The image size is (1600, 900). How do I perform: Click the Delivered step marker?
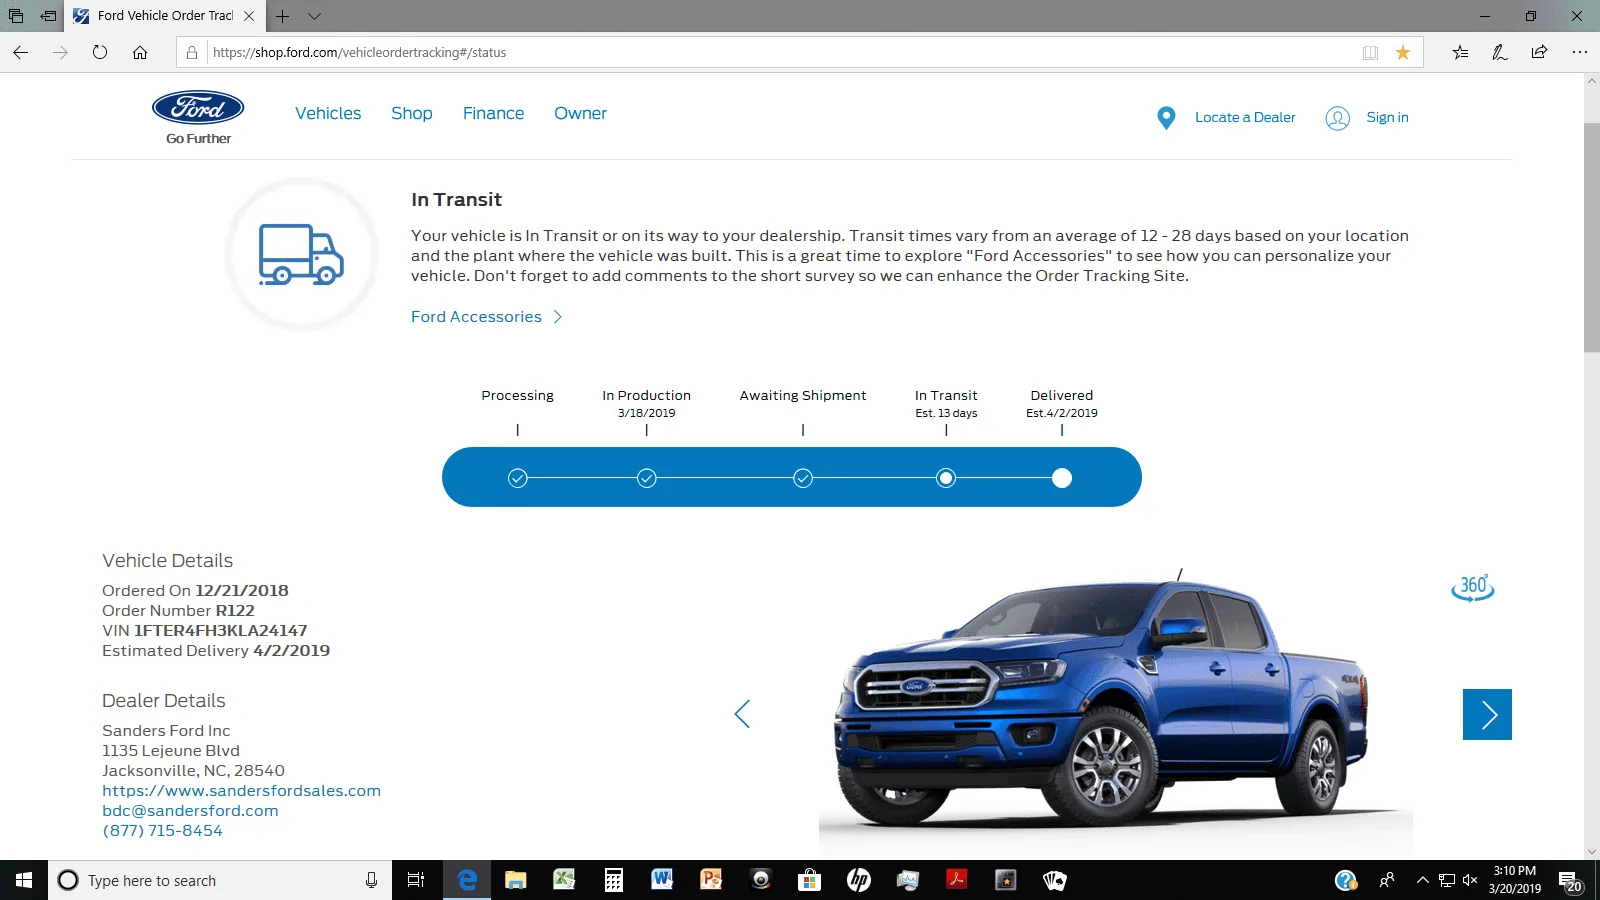click(1062, 478)
